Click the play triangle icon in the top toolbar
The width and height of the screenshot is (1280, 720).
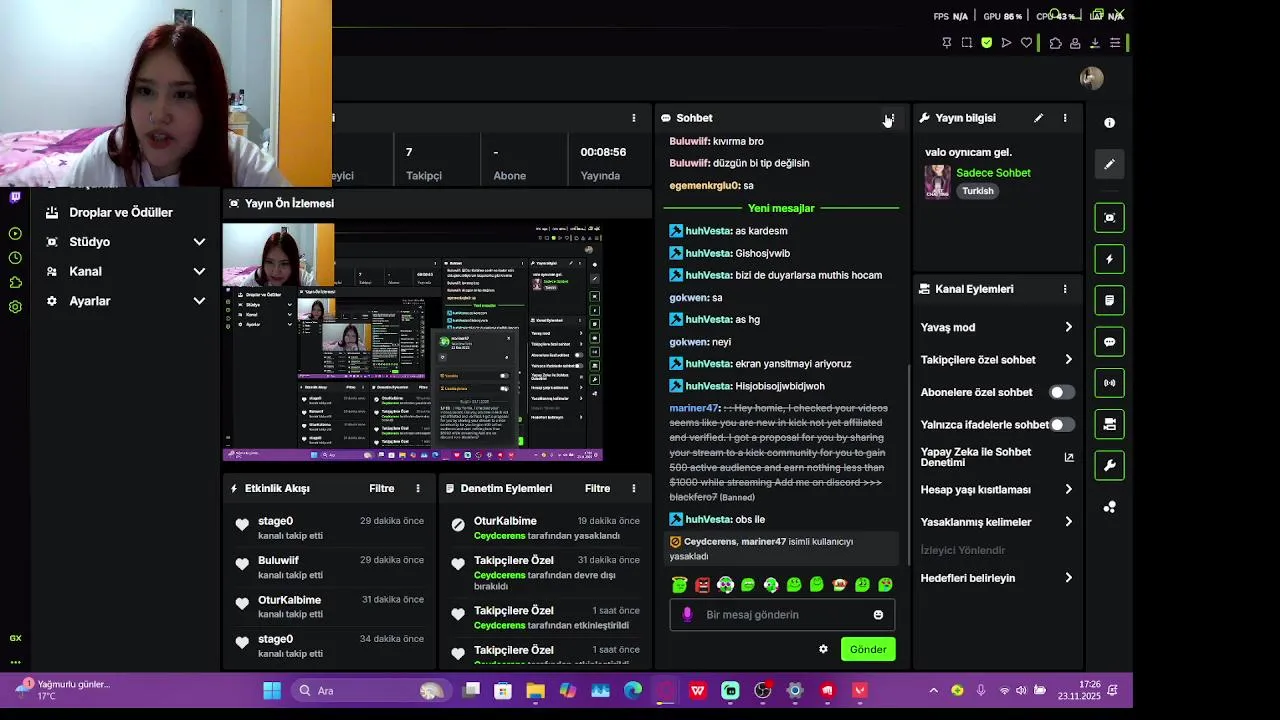click(x=1006, y=43)
